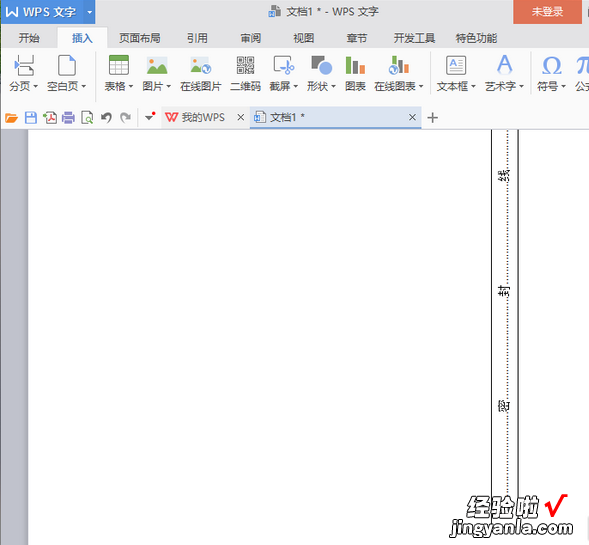Open the 章节 ribbon tab
The image size is (589, 545).
356,38
